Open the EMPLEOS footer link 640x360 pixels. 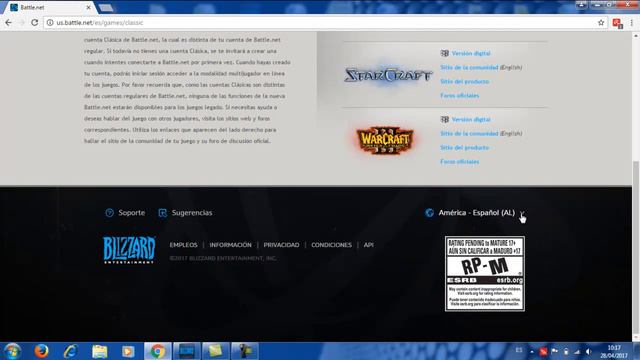point(183,245)
